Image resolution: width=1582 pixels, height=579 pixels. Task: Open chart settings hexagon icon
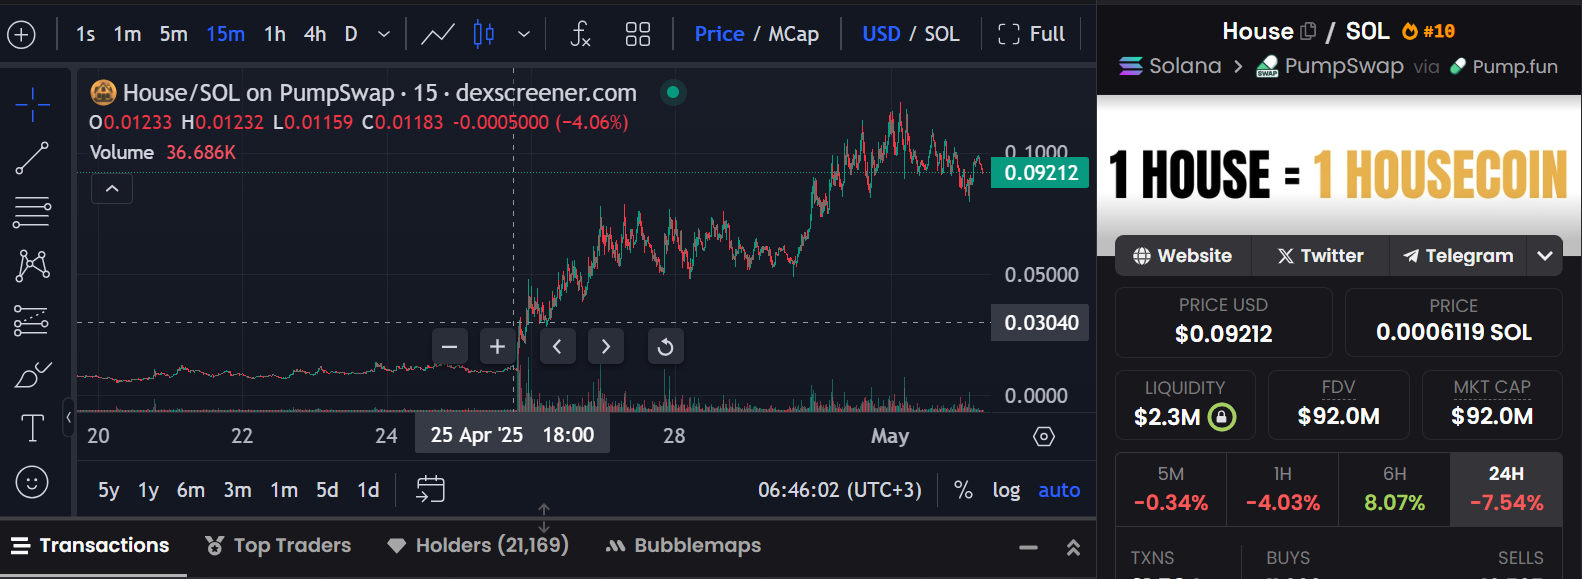click(x=1044, y=436)
